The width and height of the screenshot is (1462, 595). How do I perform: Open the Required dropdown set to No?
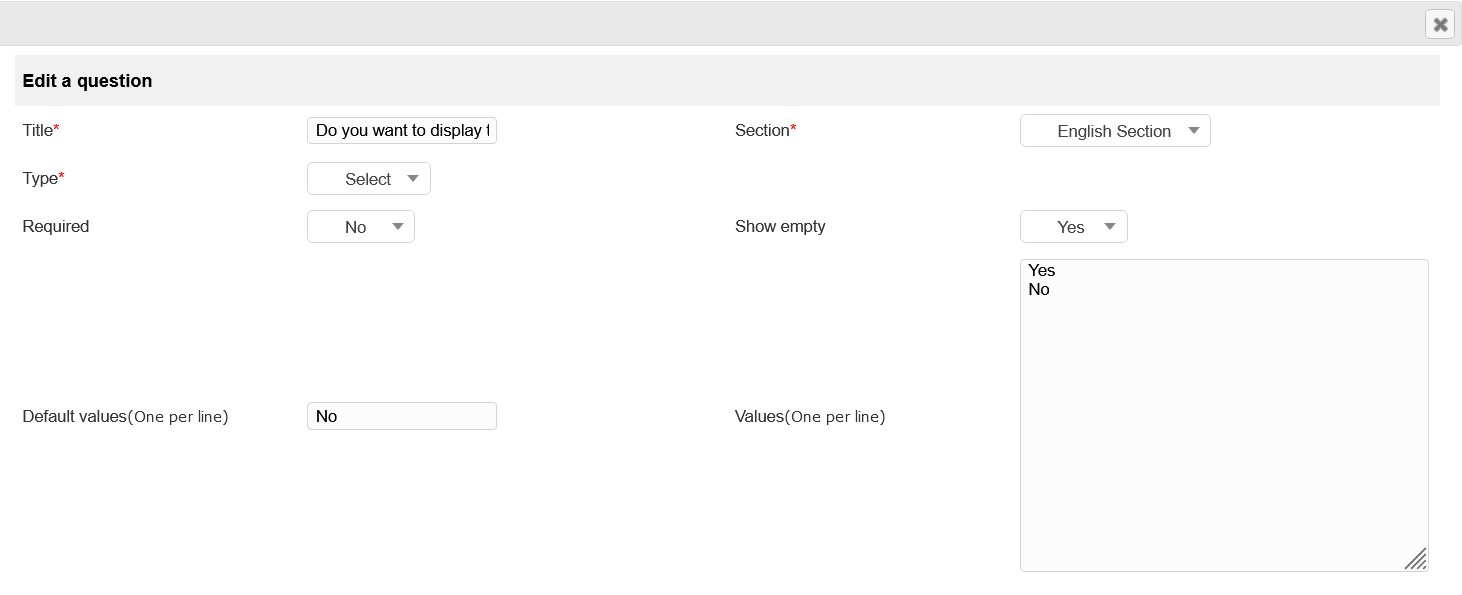tap(360, 226)
